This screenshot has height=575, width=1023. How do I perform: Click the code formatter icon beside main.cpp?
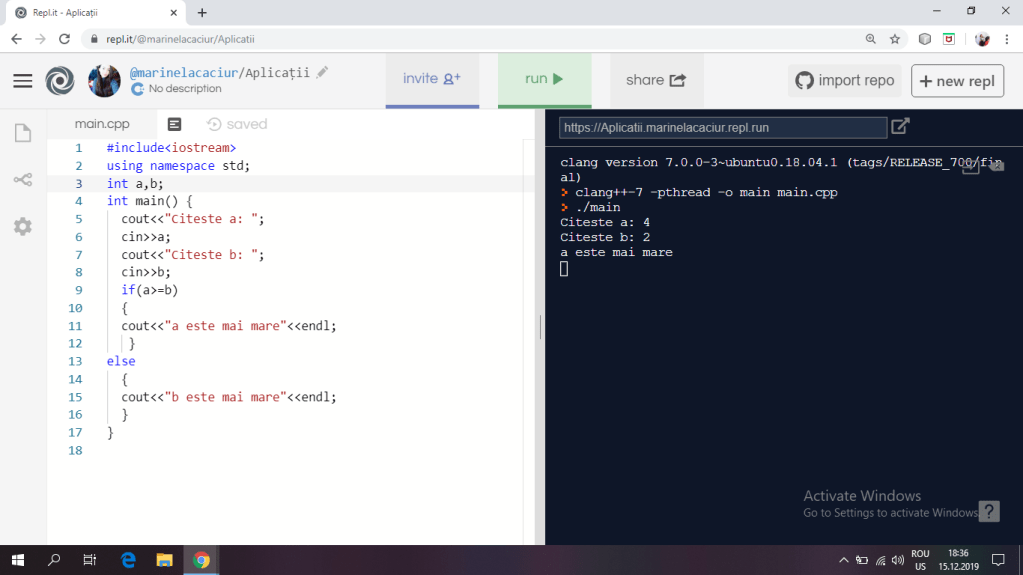174,124
